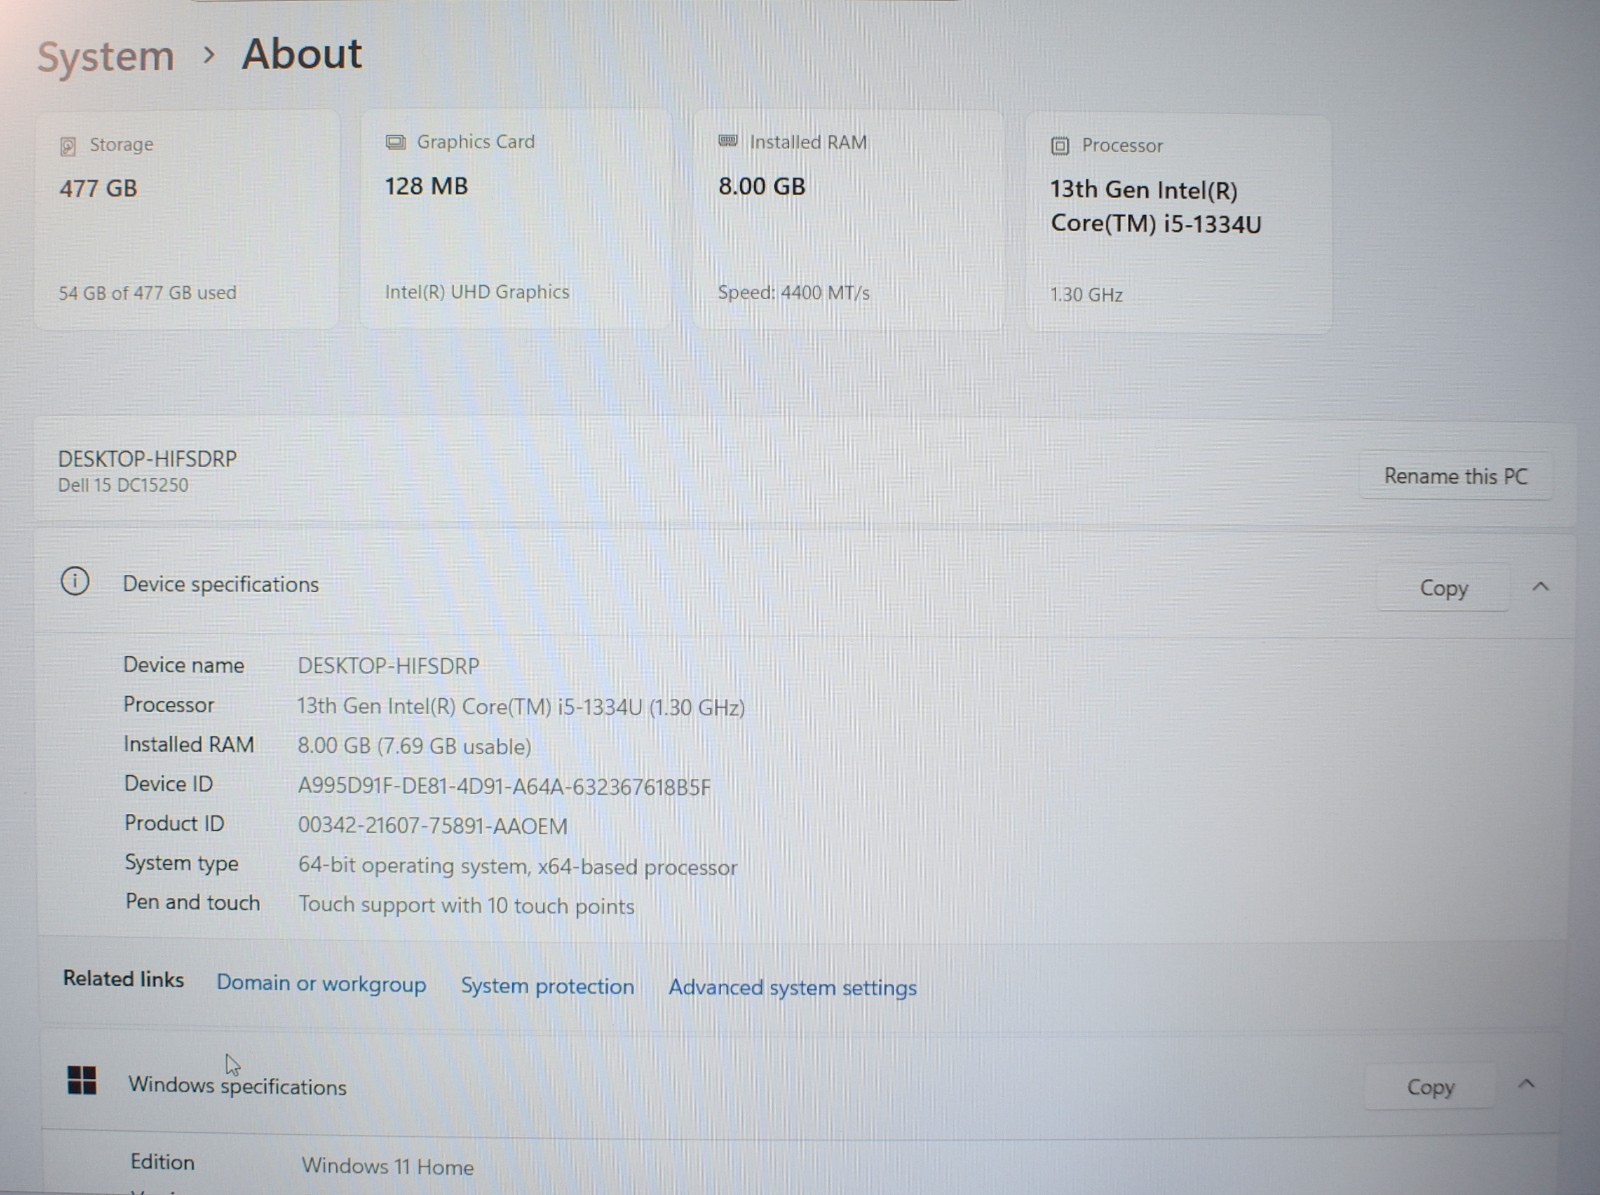The image size is (1600, 1195).
Task: Click the Installed RAM label in specifications
Action: [188, 744]
